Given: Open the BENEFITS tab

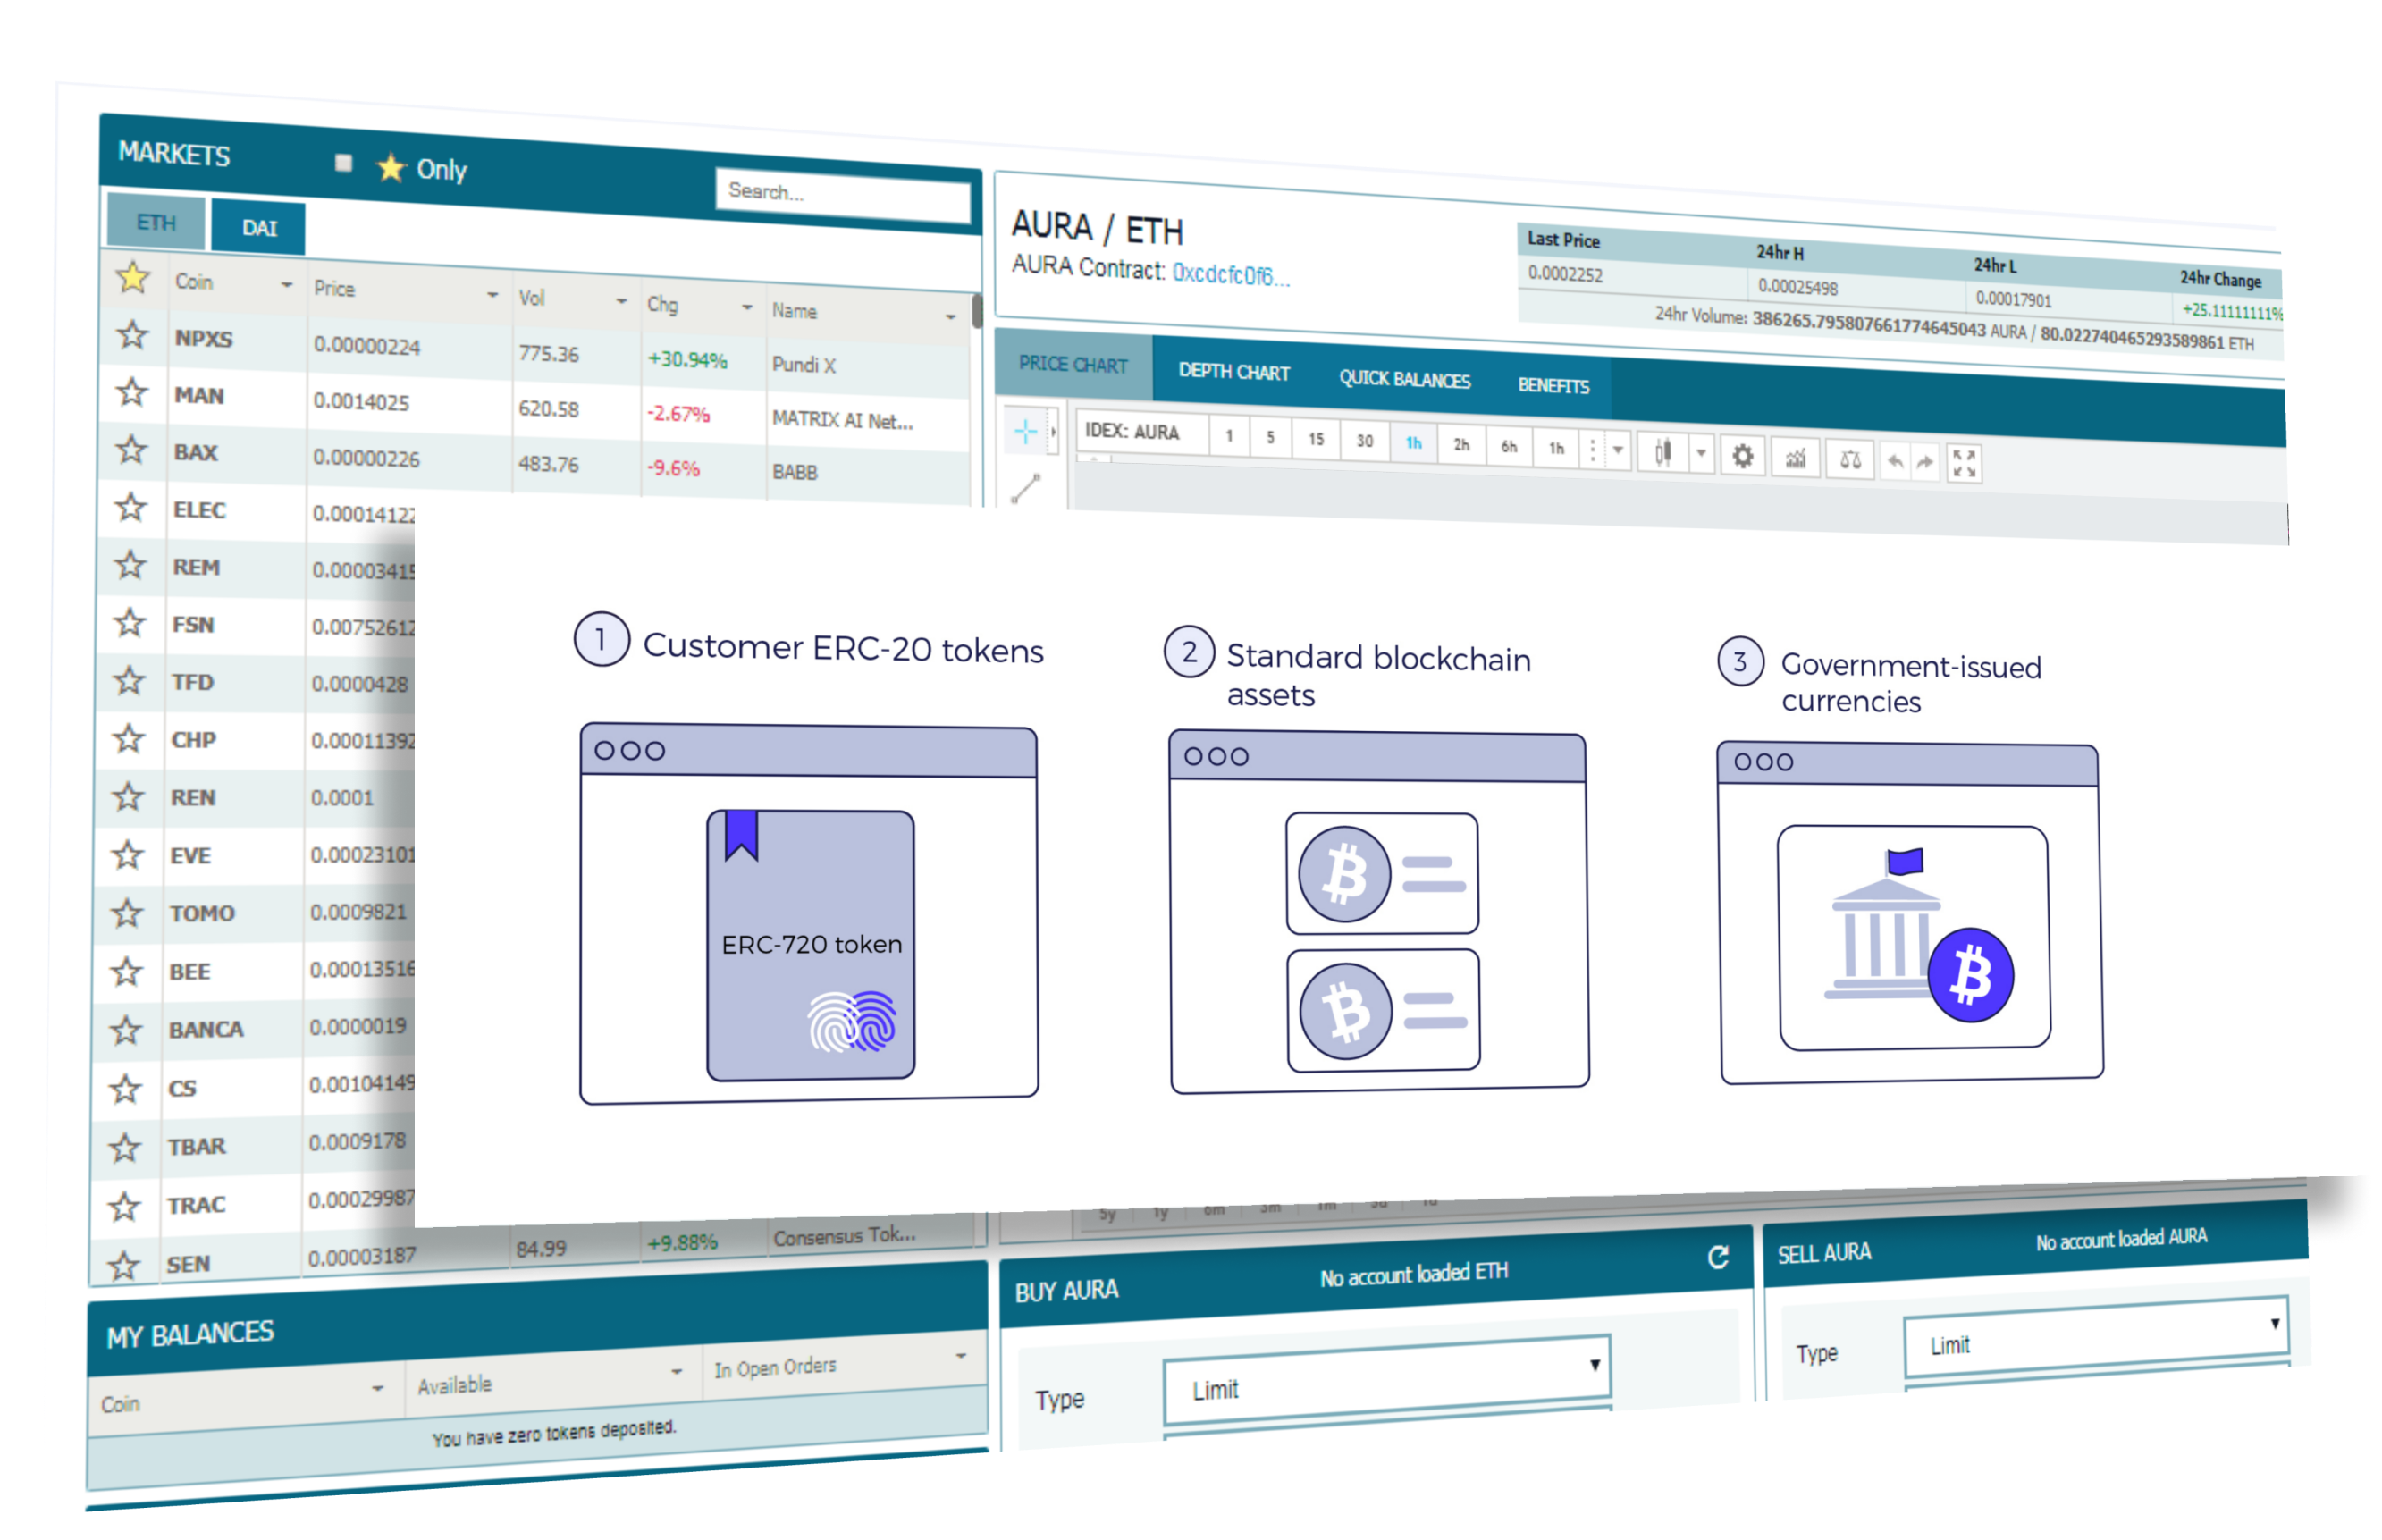Looking at the screenshot, I should click(x=1553, y=386).
